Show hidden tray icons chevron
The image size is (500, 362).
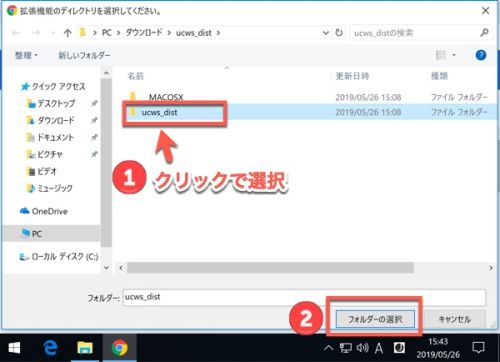pyautogui.click(x=329, y=348)
